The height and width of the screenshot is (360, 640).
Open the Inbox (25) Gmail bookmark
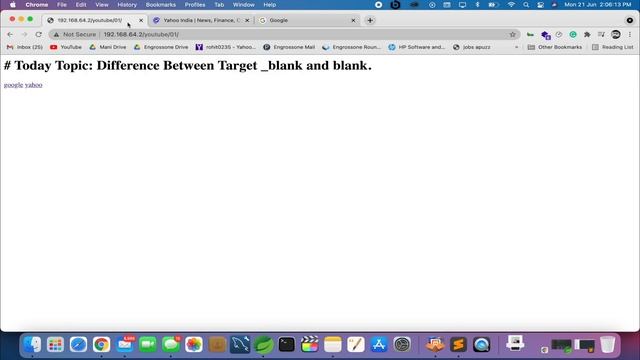[25, 47]
